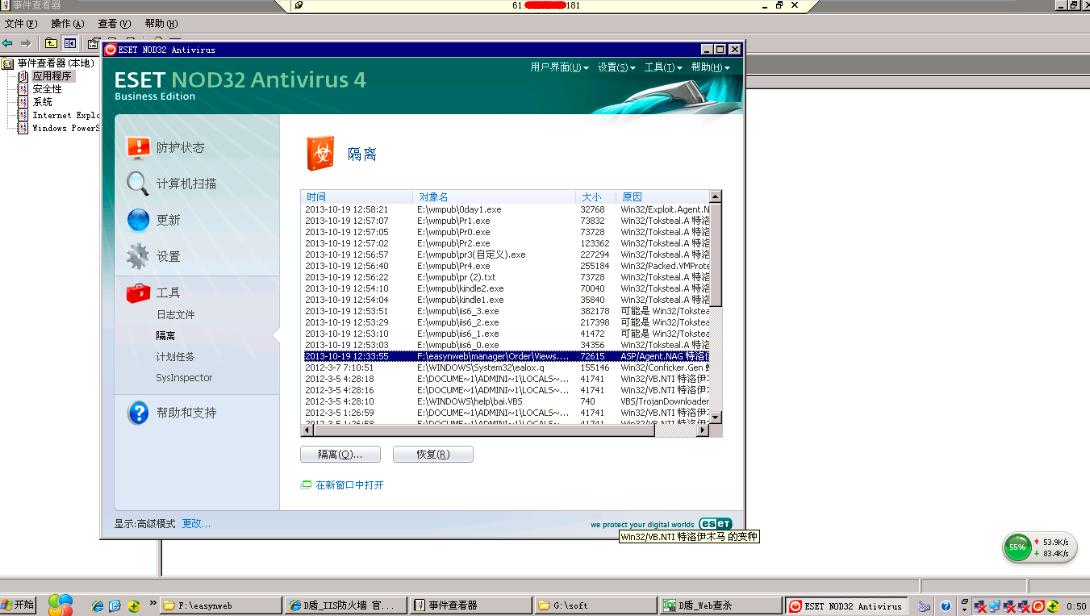Click the 设置 gear icon in sidebar
The width and height of the screenshot is (1090, 616).
tap(138, 256)
